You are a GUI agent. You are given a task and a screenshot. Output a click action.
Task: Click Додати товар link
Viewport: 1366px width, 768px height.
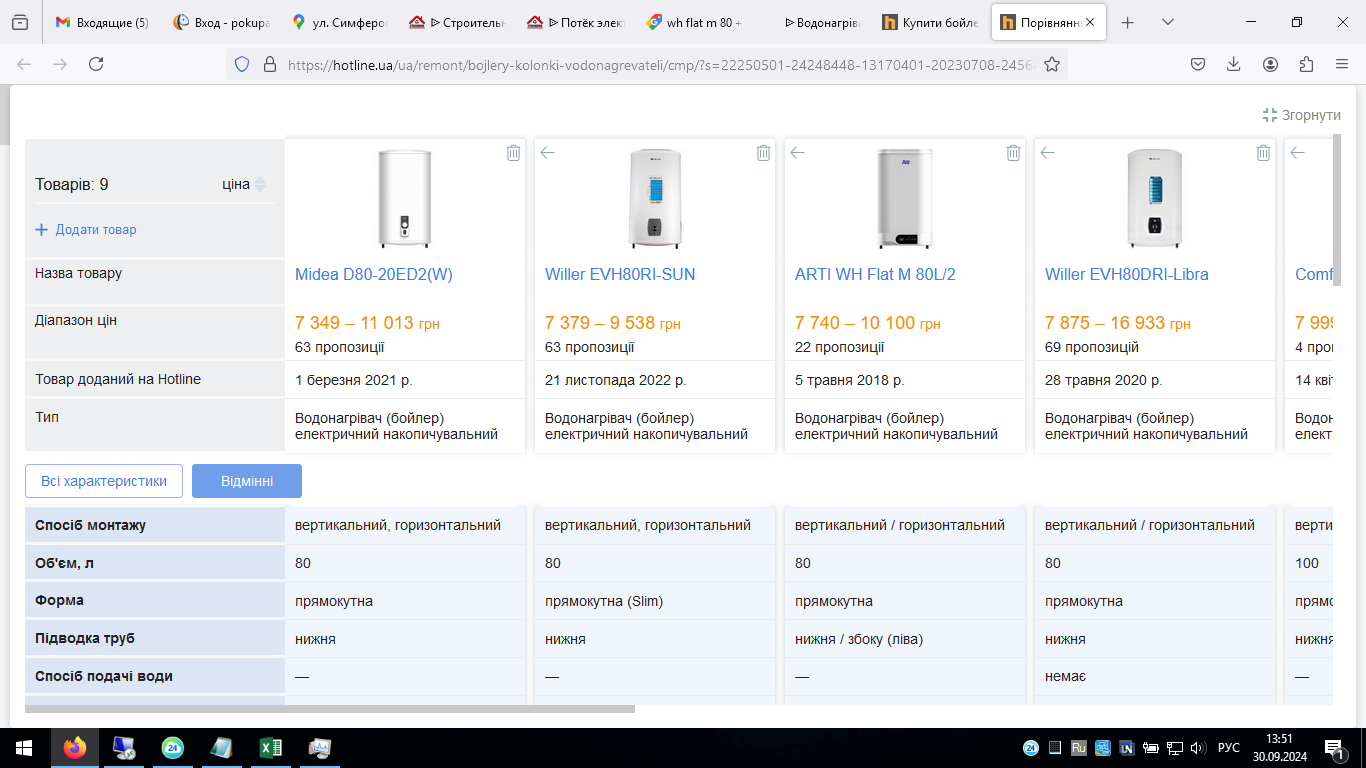pos(86,229)
